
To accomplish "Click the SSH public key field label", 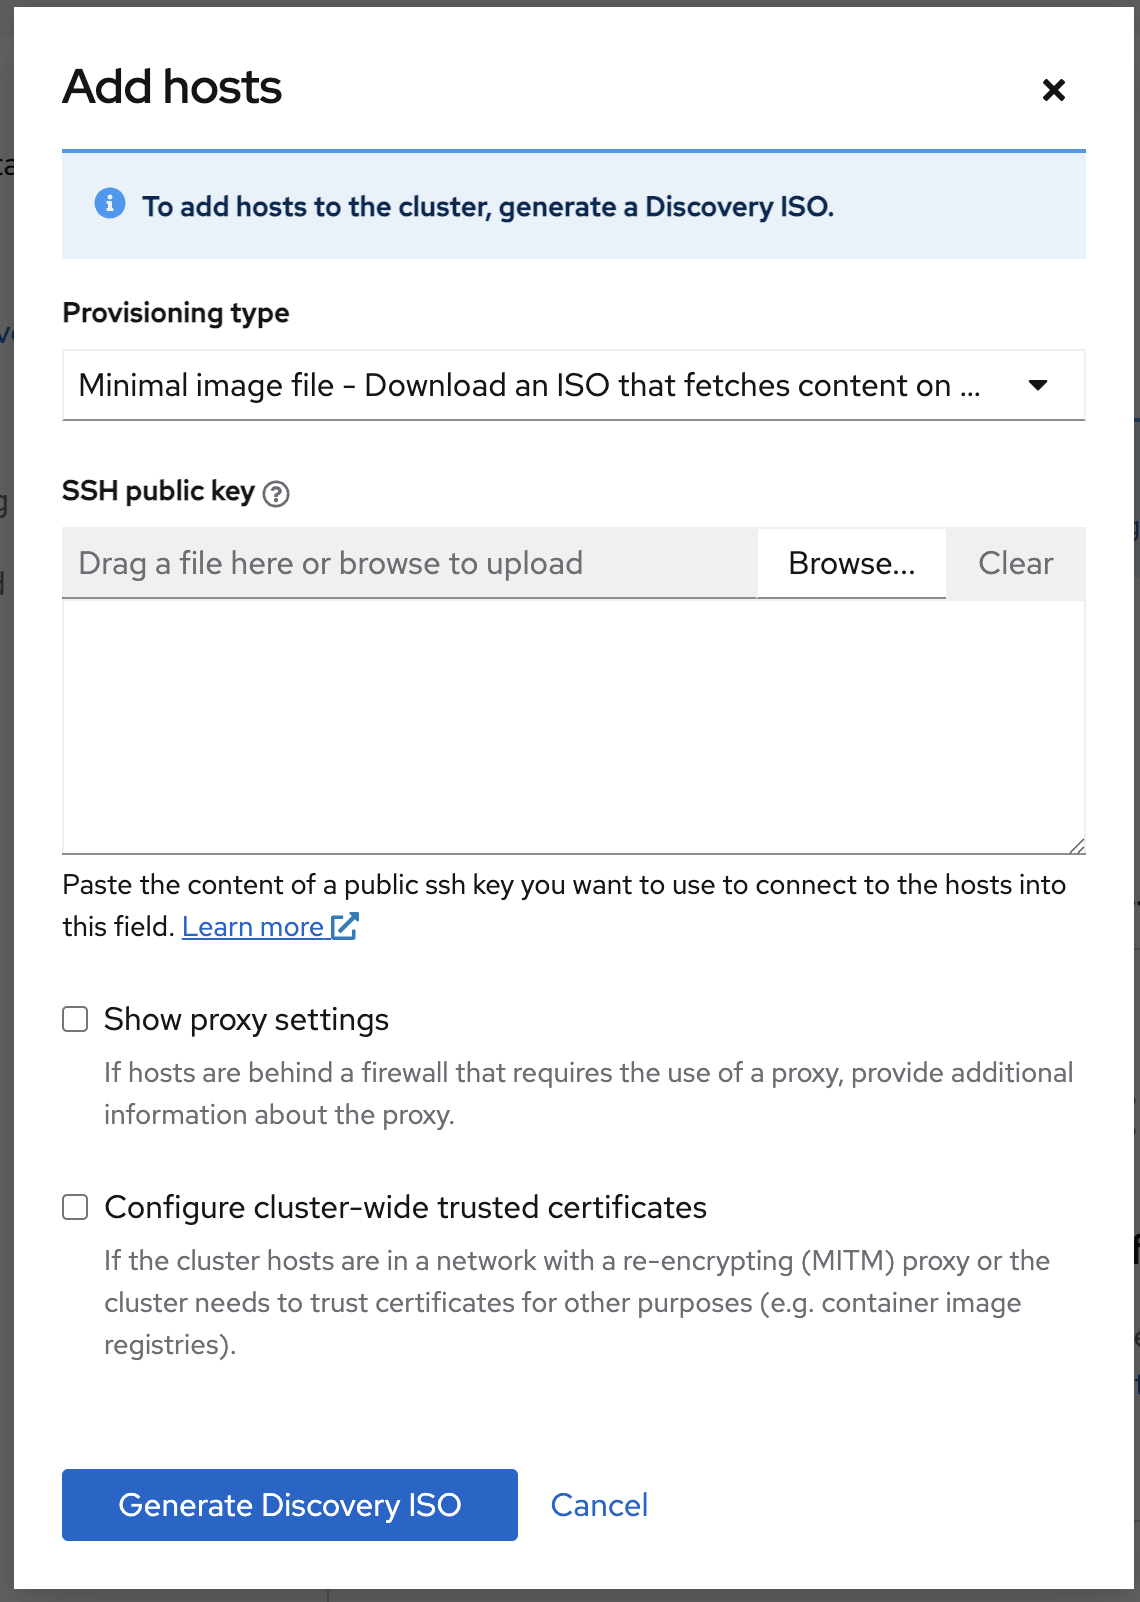I will coord(158,491).
